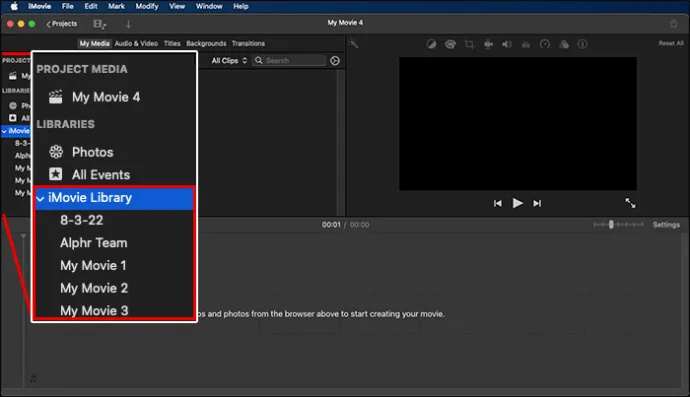
Task: Open the Color Correction adjustment
Action: 450,44
